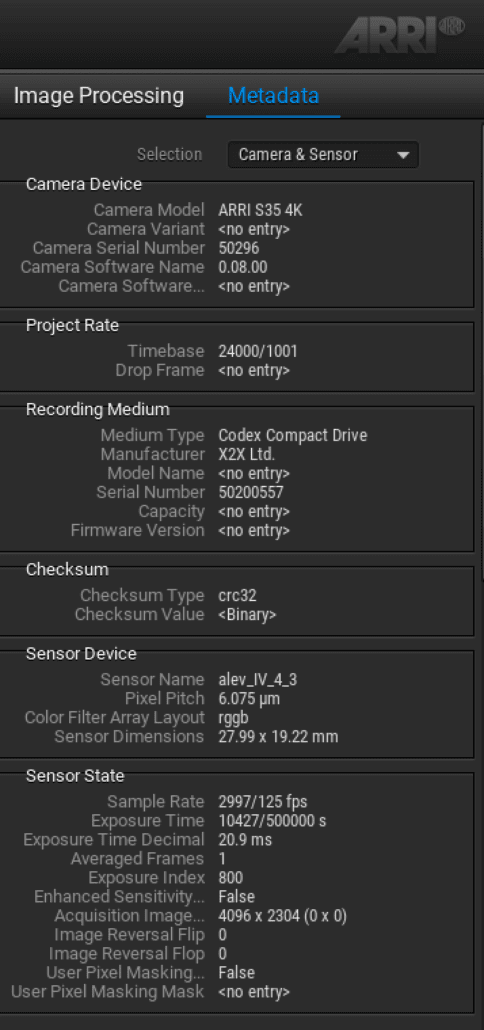Switch to the Image Processing tab
Viewport: 484px width, 1030px height.
pos(99,96)
